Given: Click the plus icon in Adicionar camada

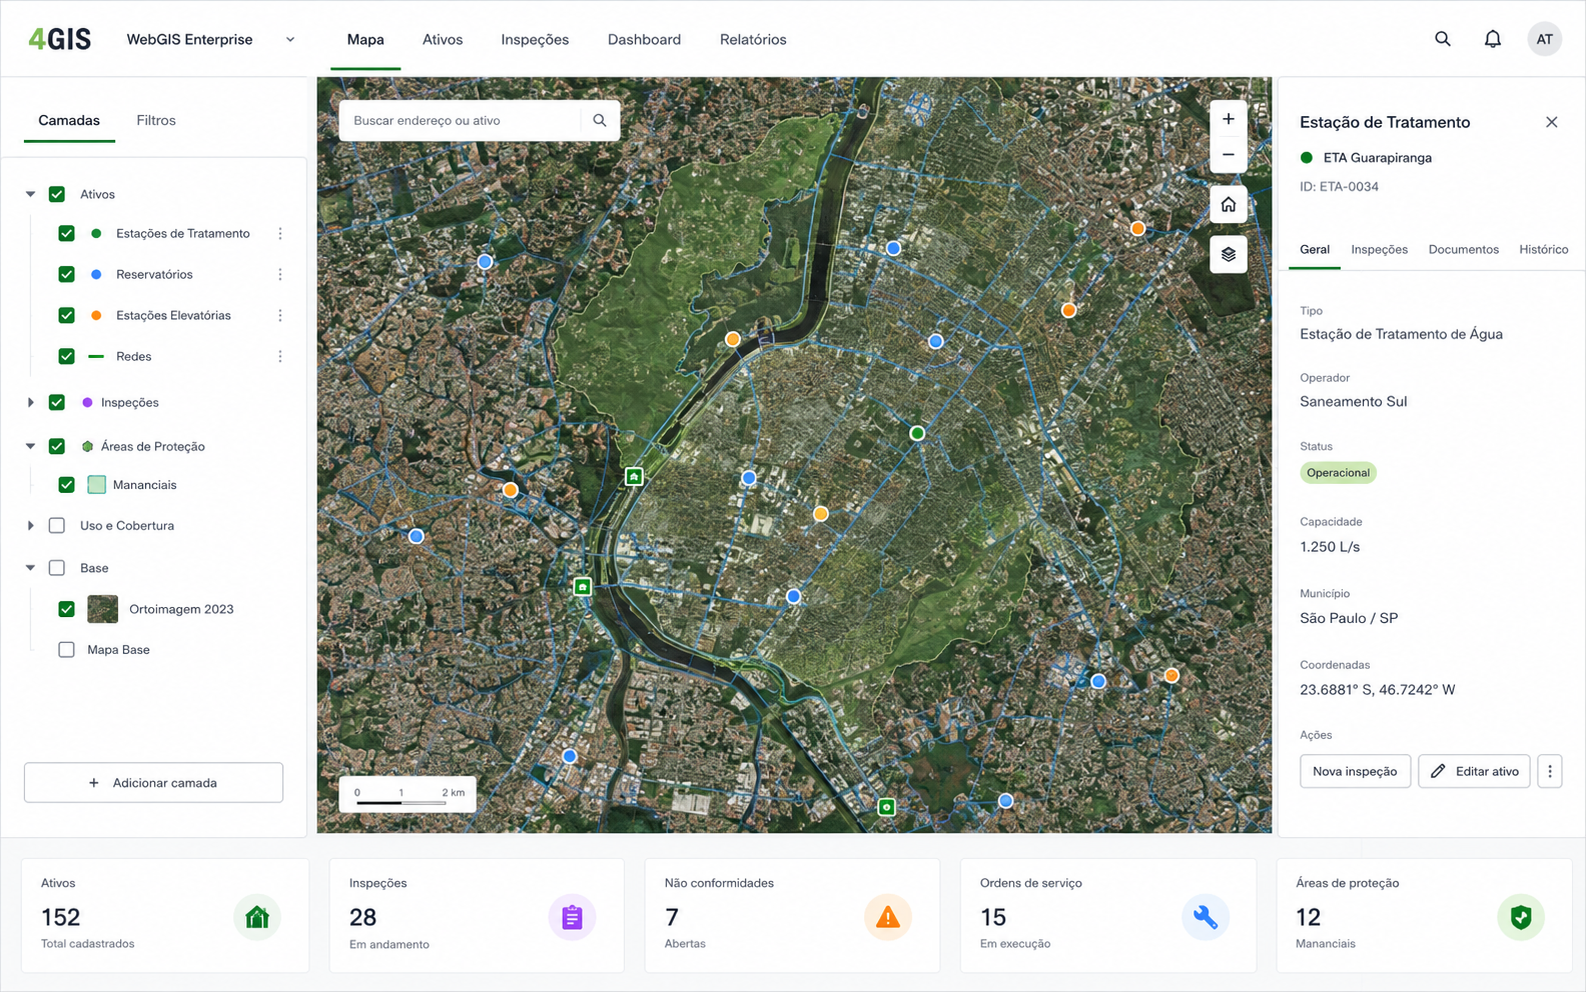Looking at the screenshot, I should pos(94,783).
